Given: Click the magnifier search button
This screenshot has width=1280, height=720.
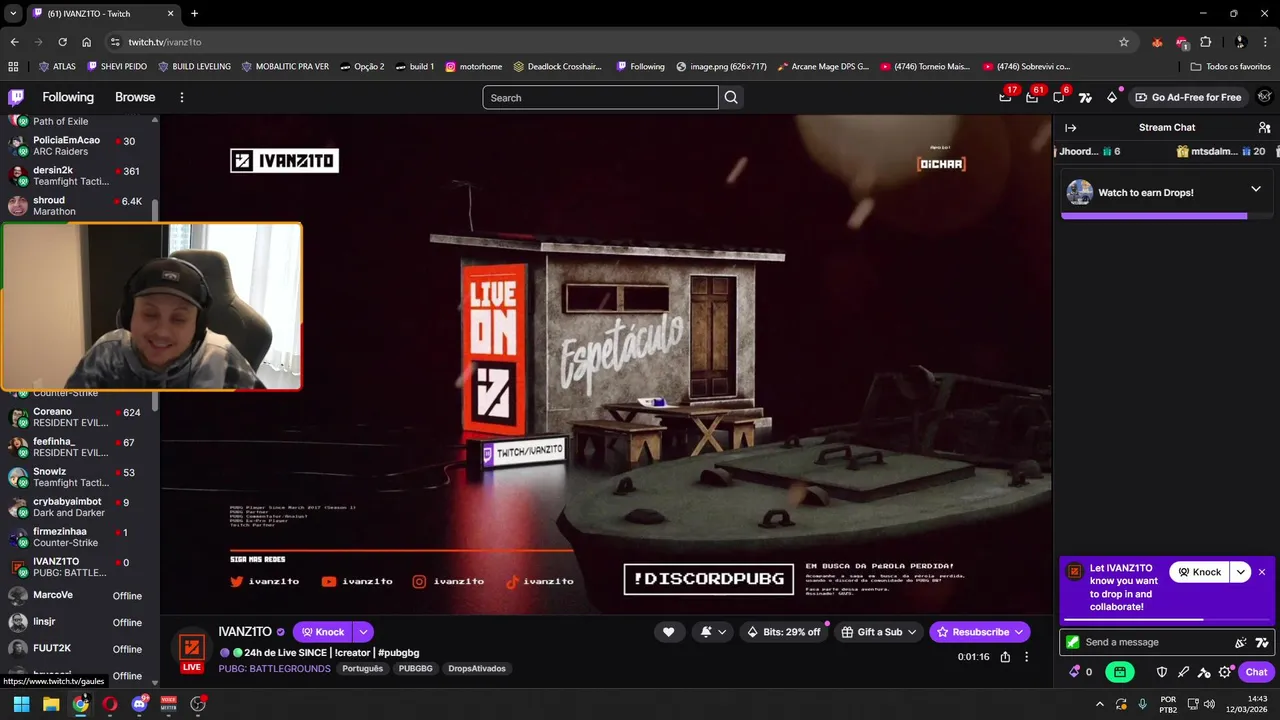Looking at the screenshot, I should pyautogui.click(x=731, y=97).
